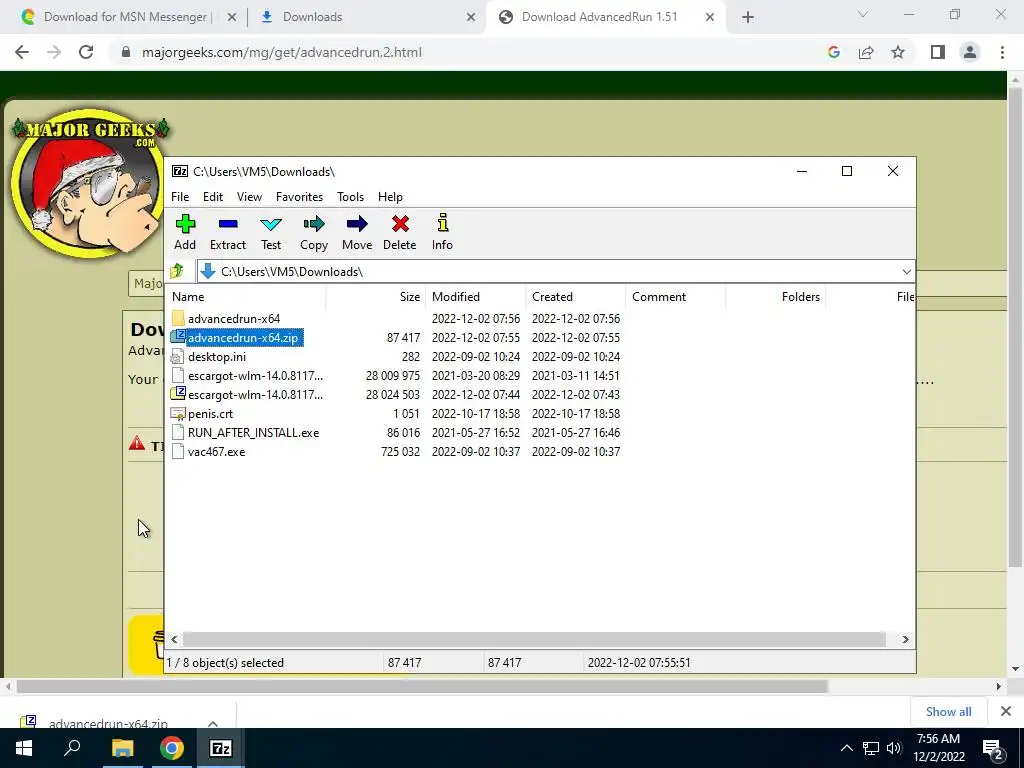The width and height of the screenshot is (1024, 768).
Task: Go up one folder level in 7-Zip
Action: coord(177,271)
